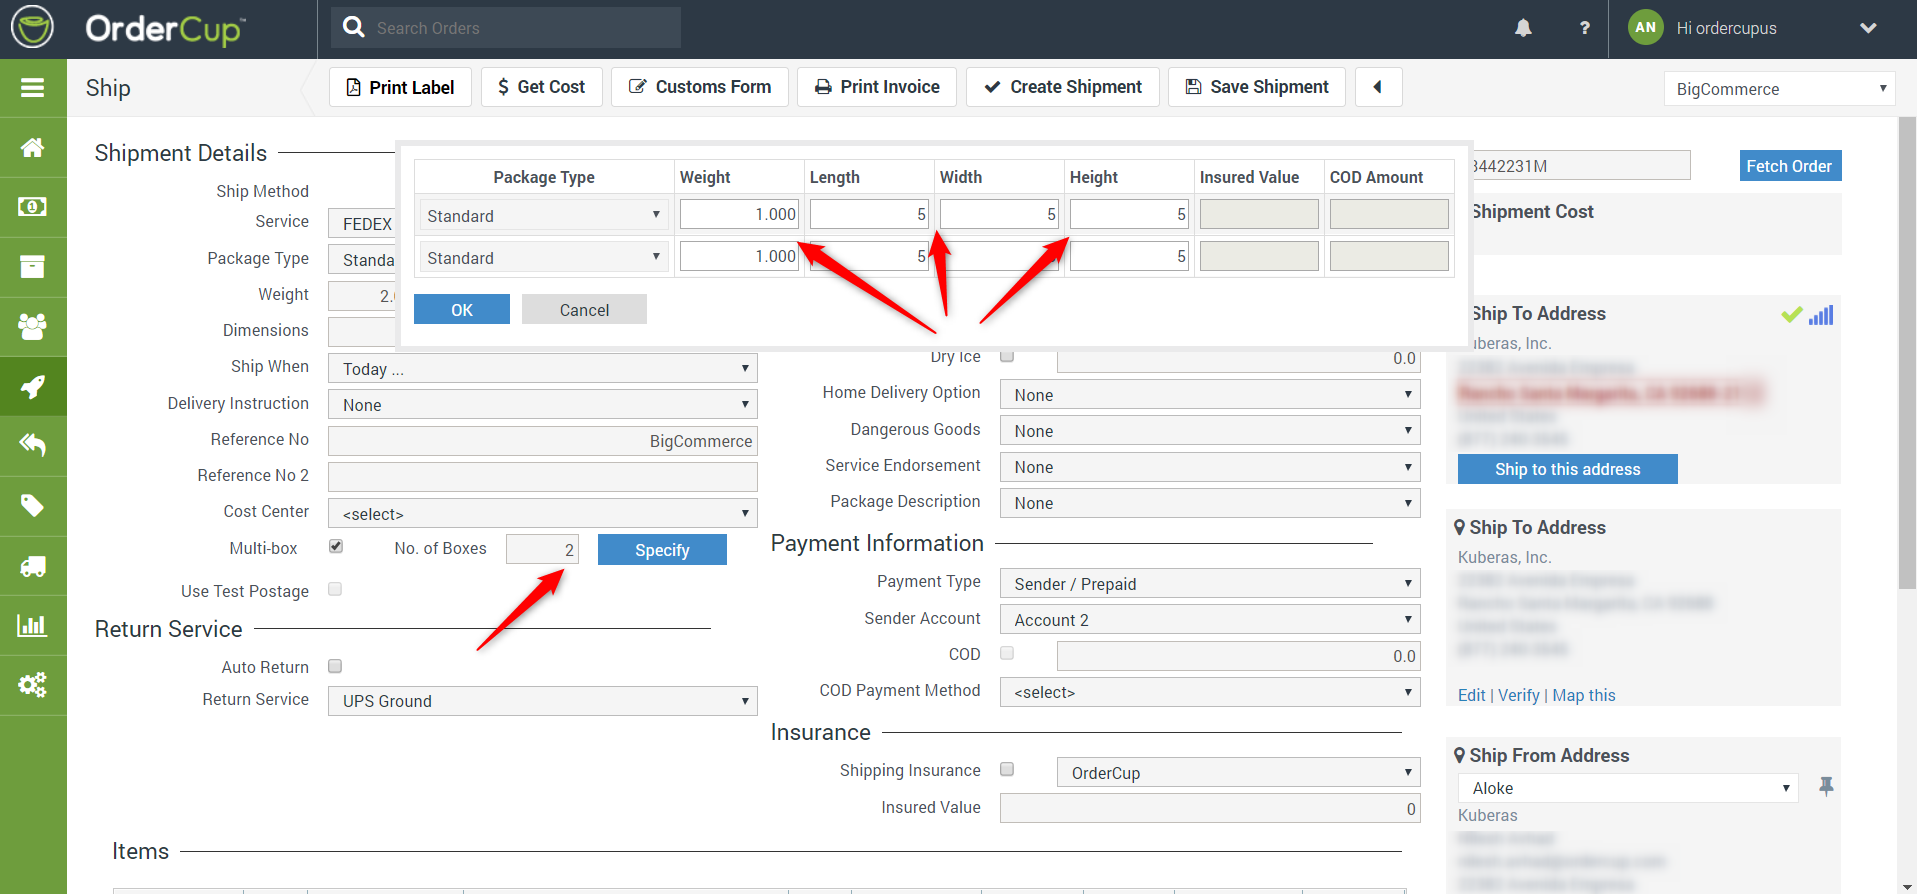1917x894 pixels.
Task: Open the Delivery Instruction dropdown
Action: pyautogui.click(x=543, y=405)
